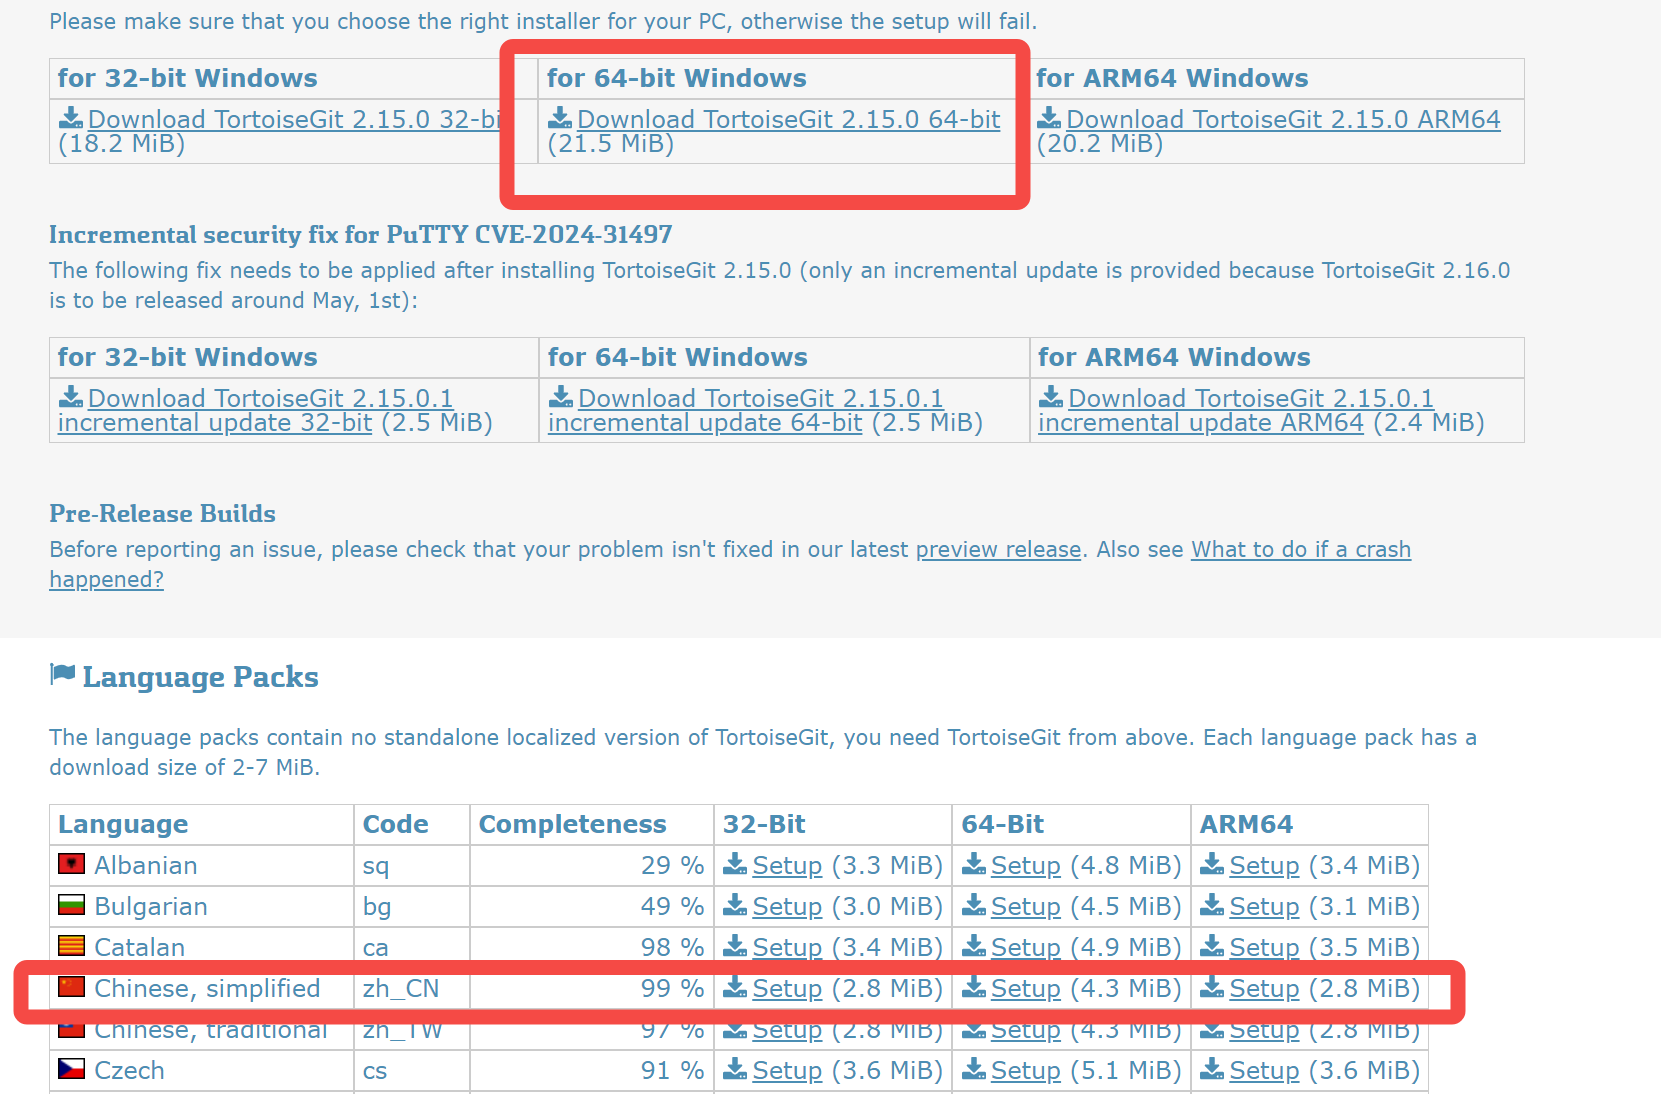The image size is (1661, 1094).
Task: Open Chinese simplified ARM64 Setup link
Action: pos(1264,988)
